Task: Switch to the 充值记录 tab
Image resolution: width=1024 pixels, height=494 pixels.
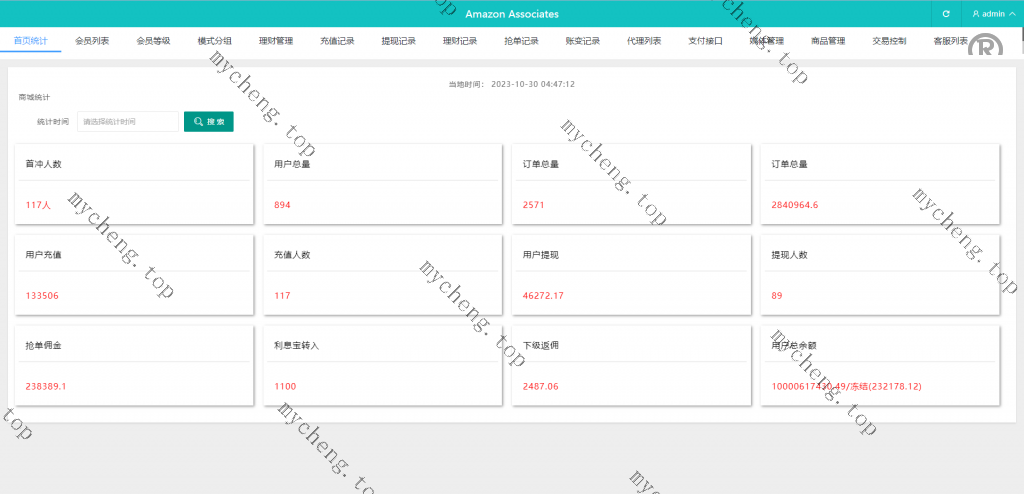Action: click(x=337, y=41)
